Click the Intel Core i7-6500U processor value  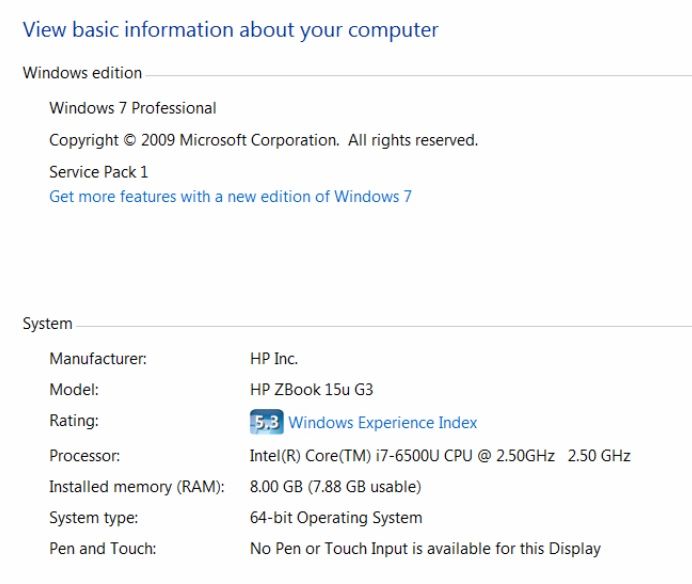(440, 456)
